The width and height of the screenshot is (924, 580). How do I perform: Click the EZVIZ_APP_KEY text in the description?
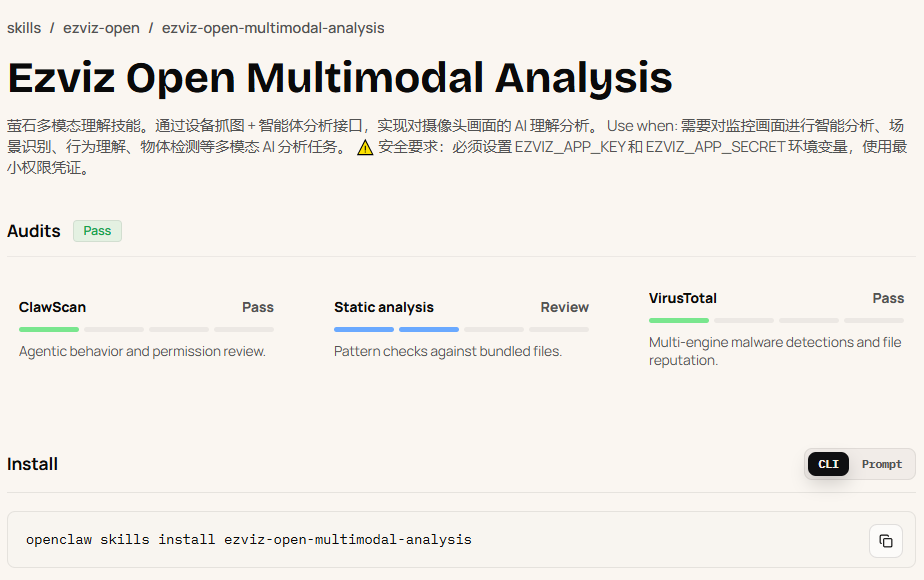coord(570,147)
